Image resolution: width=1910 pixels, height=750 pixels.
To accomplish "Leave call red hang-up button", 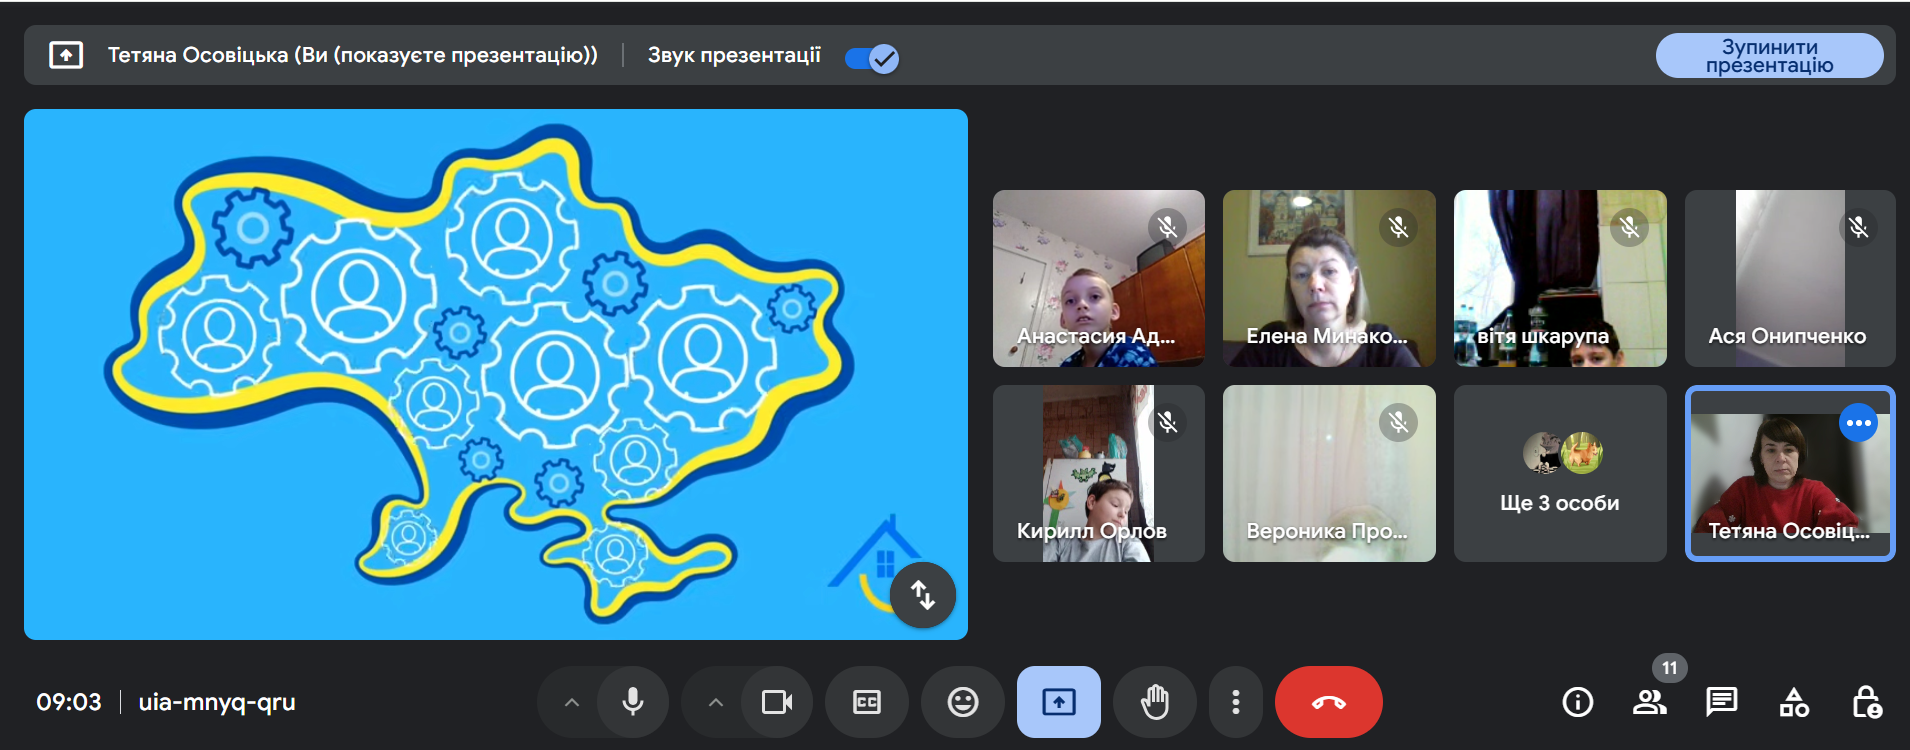I will (x=1329, y=702).
